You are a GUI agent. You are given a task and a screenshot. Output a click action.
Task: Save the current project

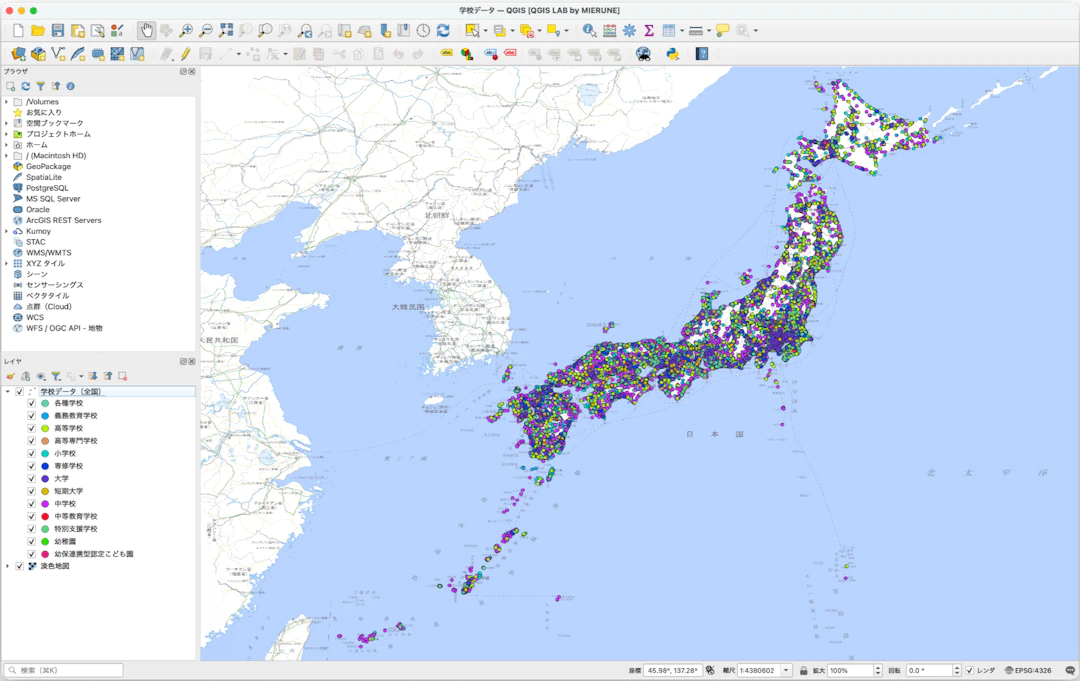click(x=56, y=30)
